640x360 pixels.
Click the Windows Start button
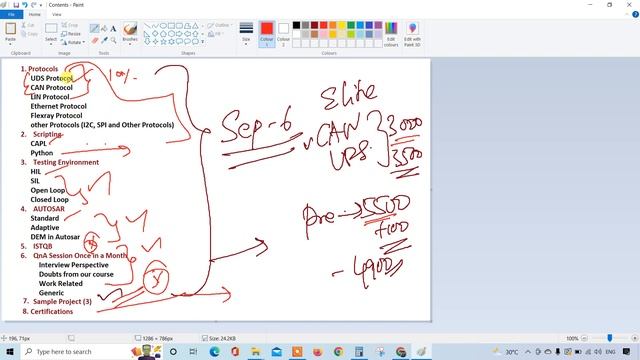click(10, 351)
